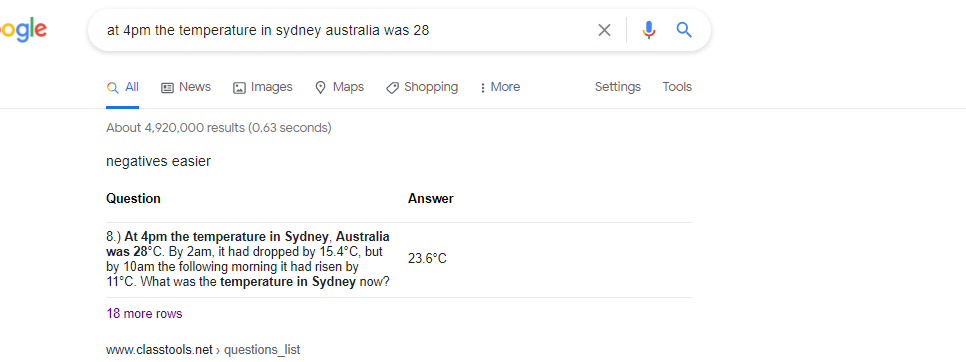Viewport: 966px width, 362px height.
Task: Click the News tab newspaper icon
Action: coord(168,87)
